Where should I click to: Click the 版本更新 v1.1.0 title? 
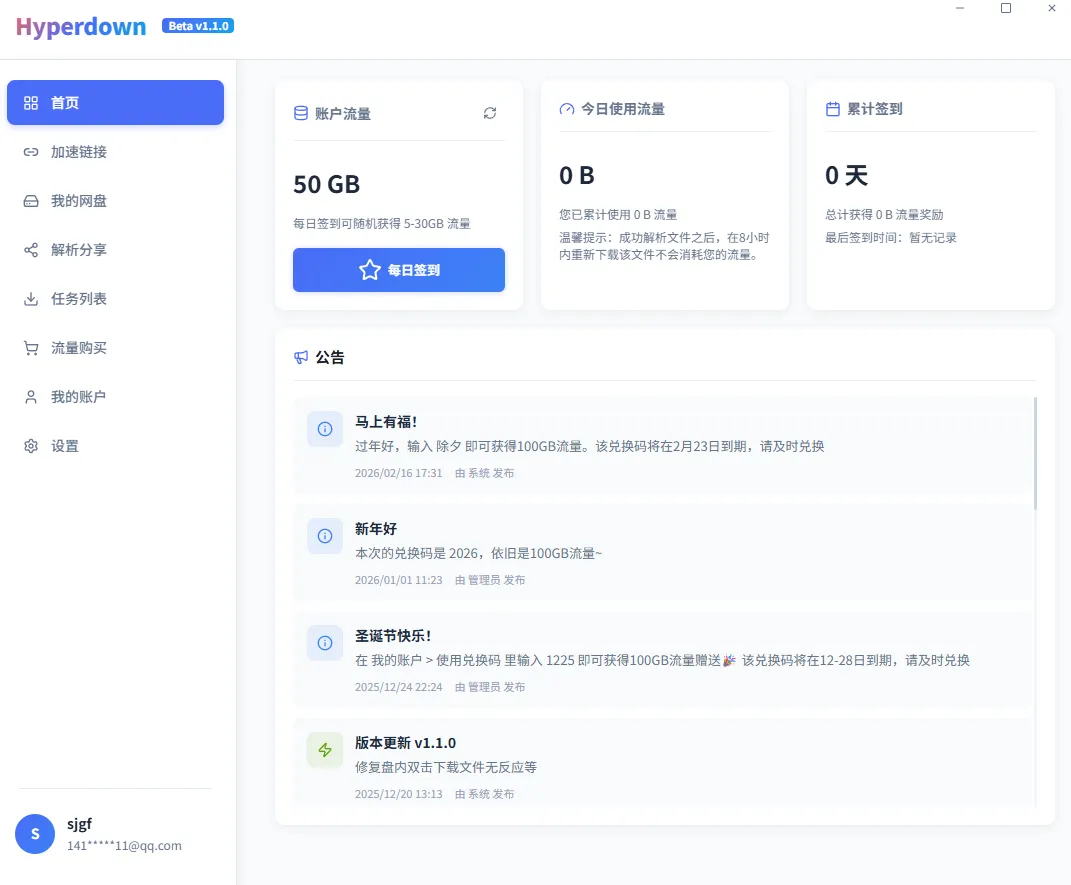[x=405, y=743]
